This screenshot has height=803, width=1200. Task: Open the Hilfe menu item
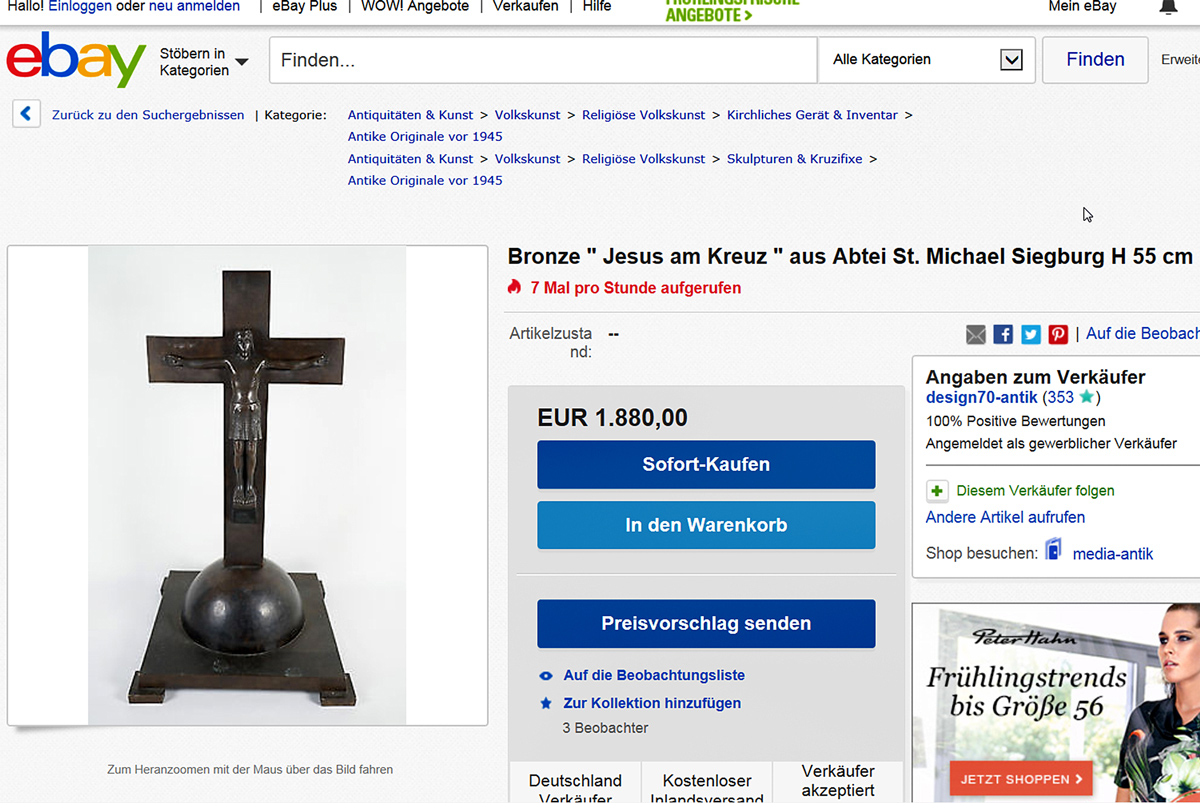pos(597,6)
